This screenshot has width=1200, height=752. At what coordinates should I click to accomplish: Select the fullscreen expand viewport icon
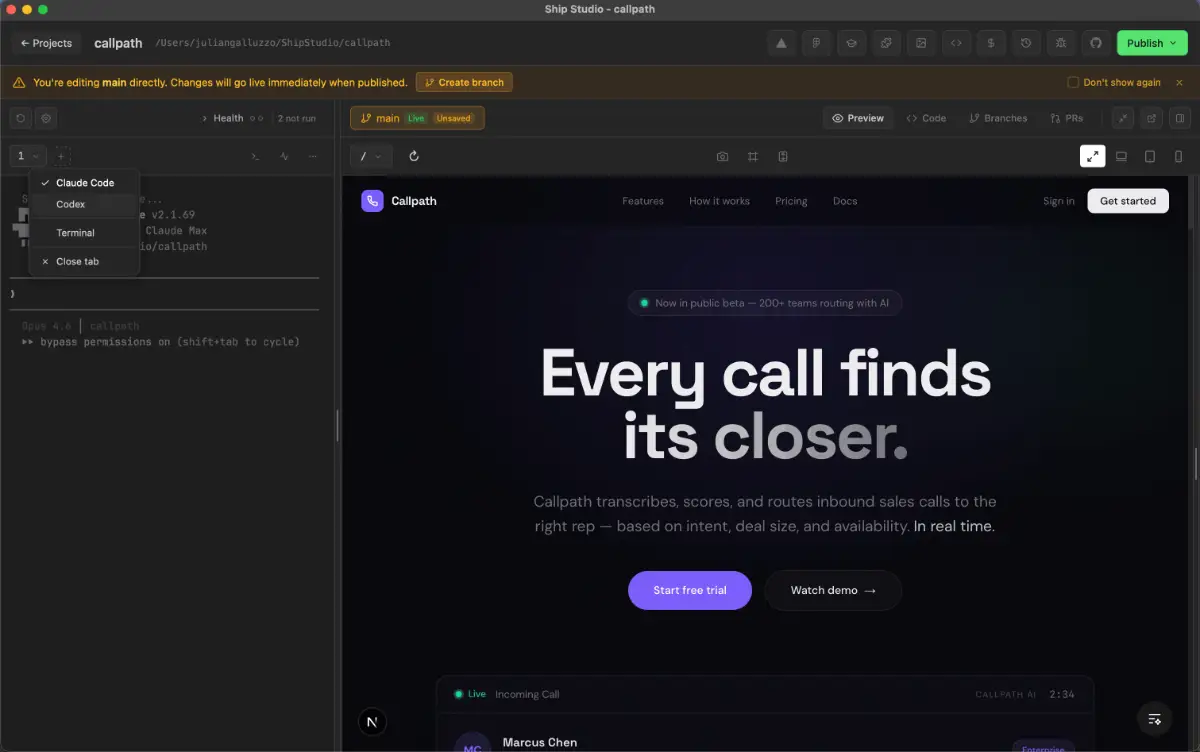(x=1093, y=156)
